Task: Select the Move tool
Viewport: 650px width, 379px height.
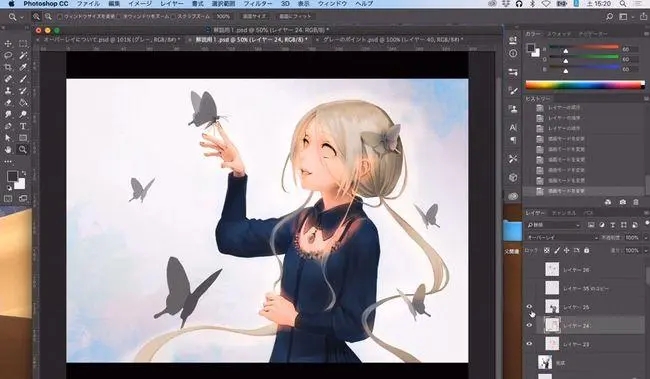Action: [x=8, y=44]
